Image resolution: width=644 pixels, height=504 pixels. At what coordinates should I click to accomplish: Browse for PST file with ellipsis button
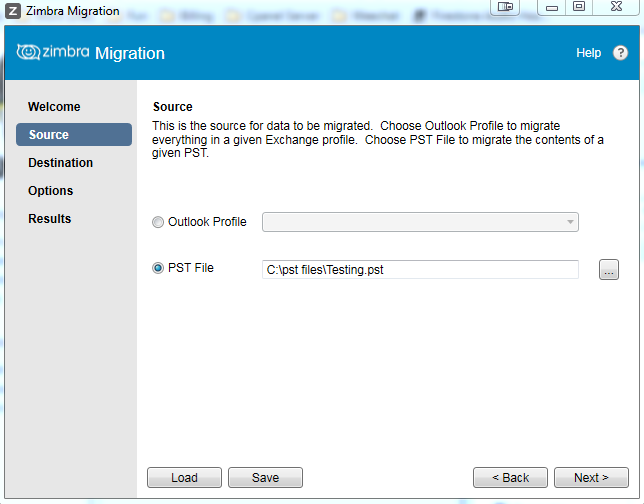[609, 269]
